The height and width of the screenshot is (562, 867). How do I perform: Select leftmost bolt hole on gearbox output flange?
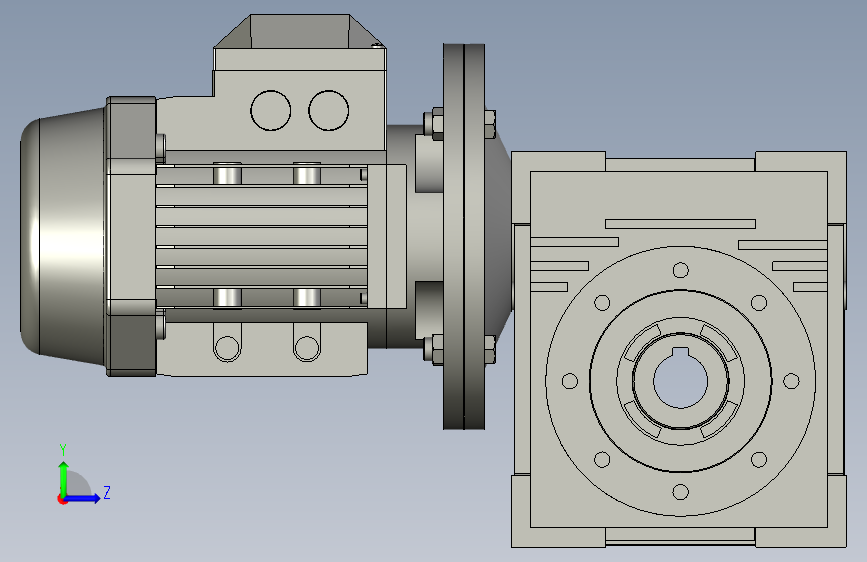[570, 381]
